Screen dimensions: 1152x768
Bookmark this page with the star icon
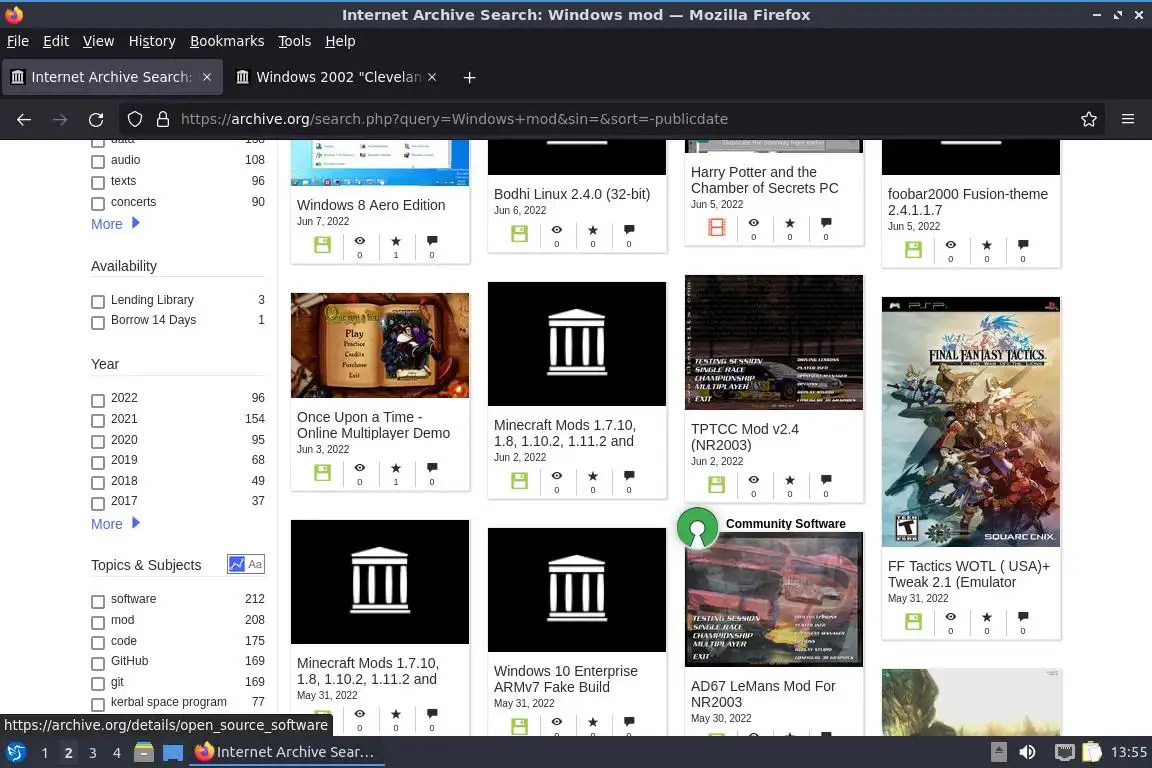click(1089, 119)
